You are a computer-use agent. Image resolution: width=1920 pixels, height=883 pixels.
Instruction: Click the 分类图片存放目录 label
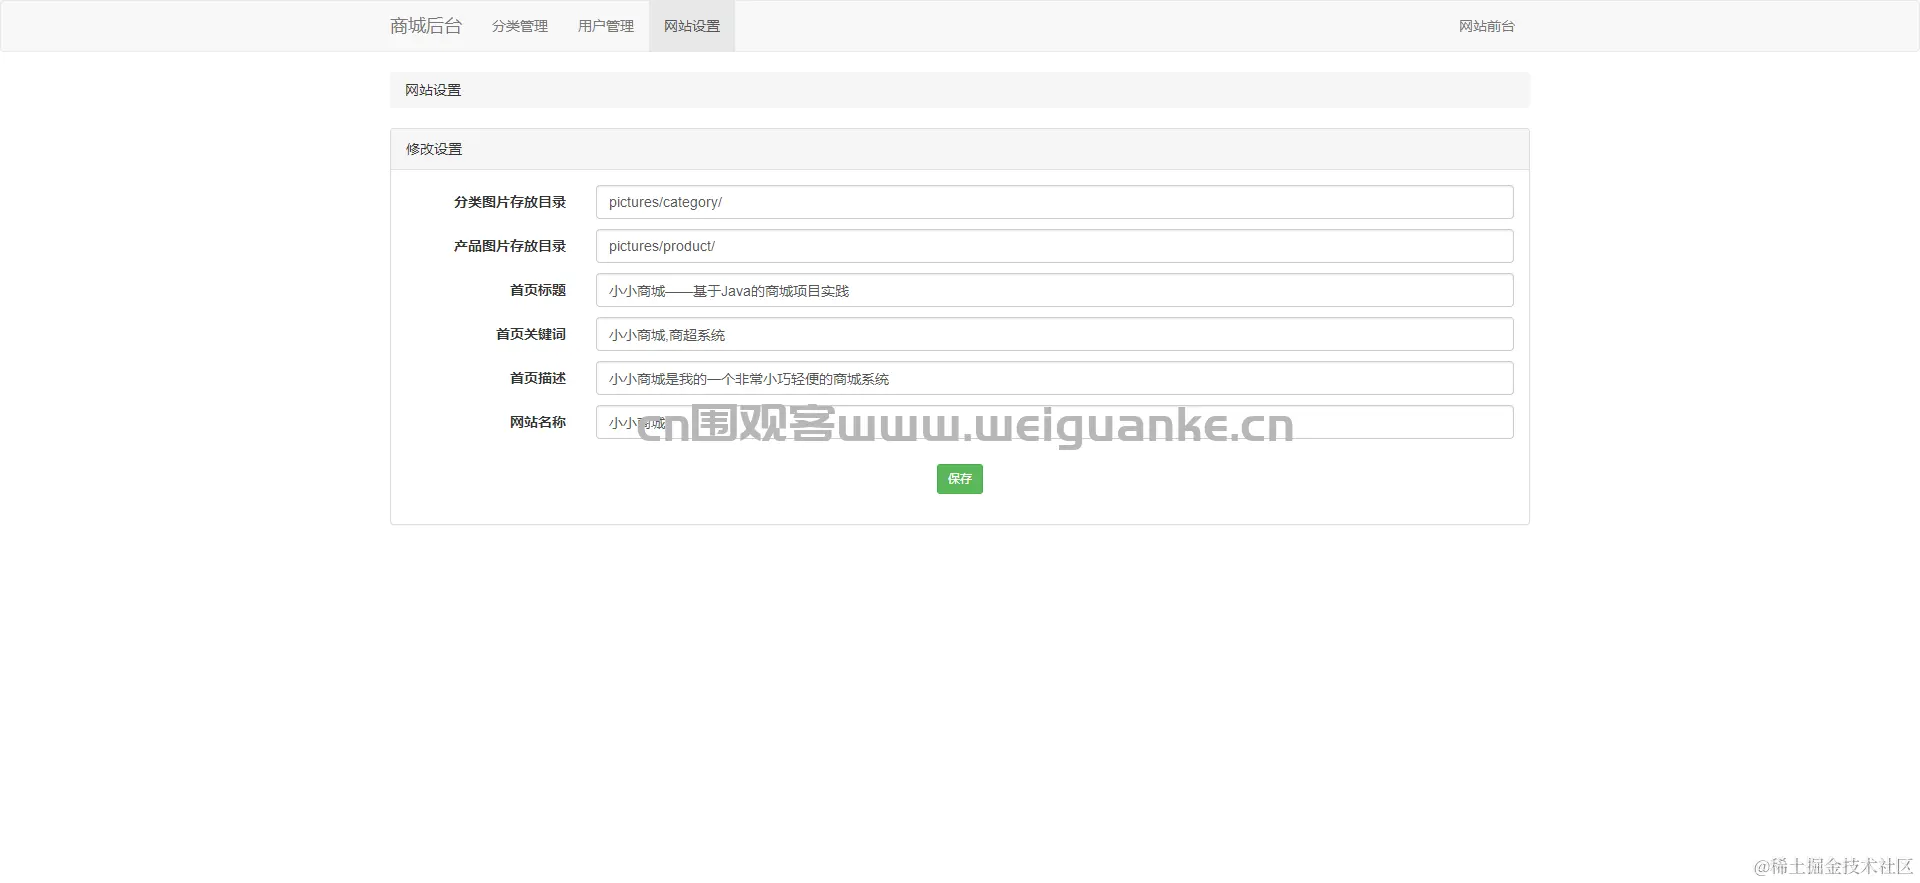tap(510, 202)
